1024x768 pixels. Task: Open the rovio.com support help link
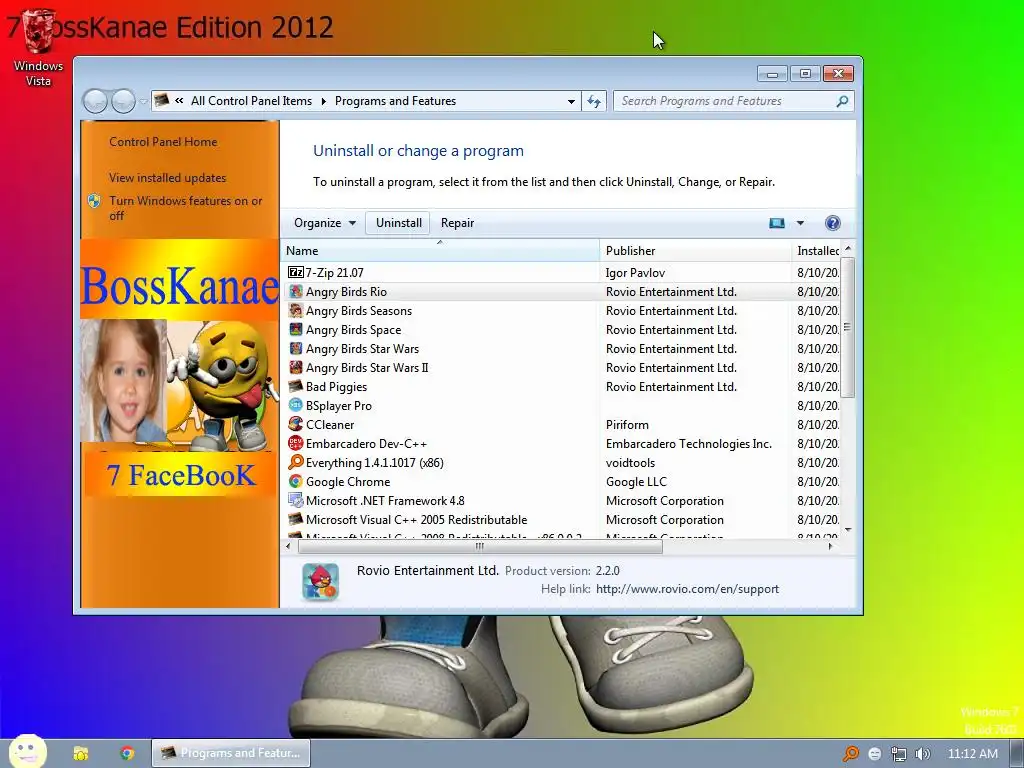(687, 589)
